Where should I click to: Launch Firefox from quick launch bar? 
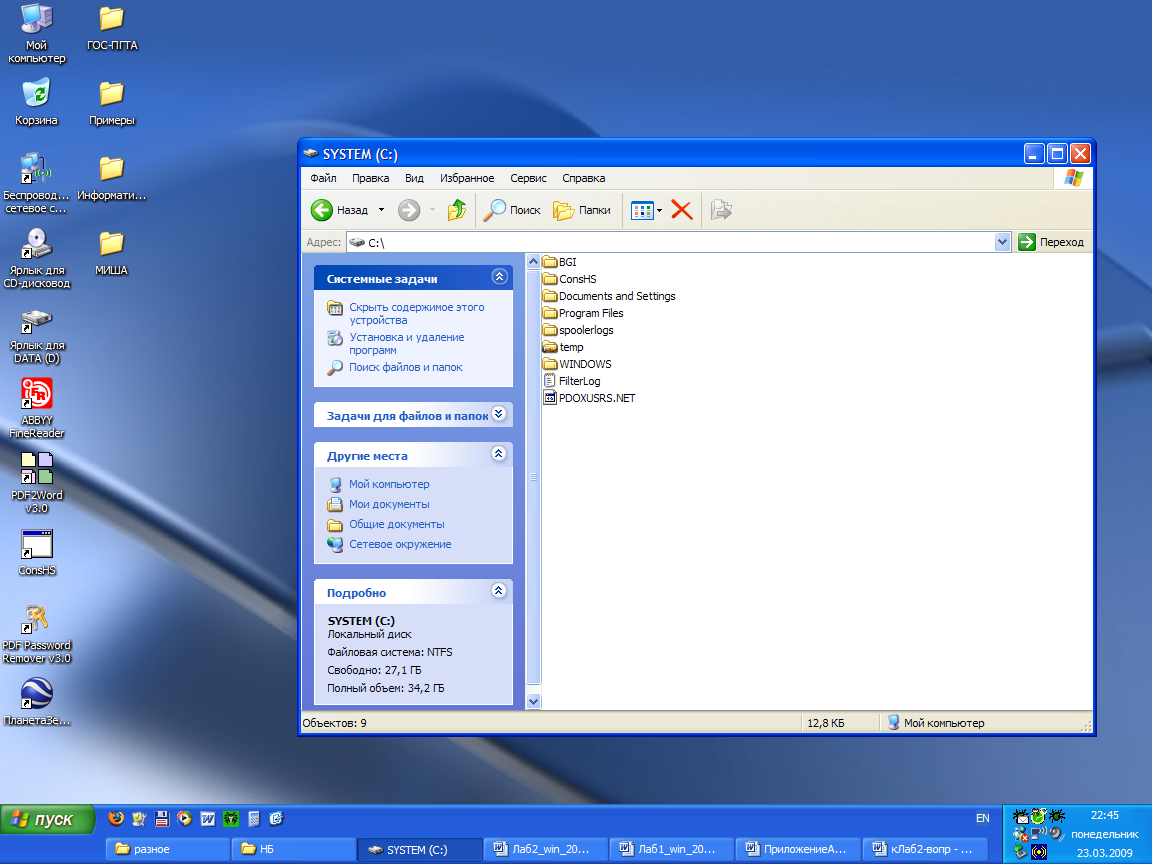tap(115, 818)
